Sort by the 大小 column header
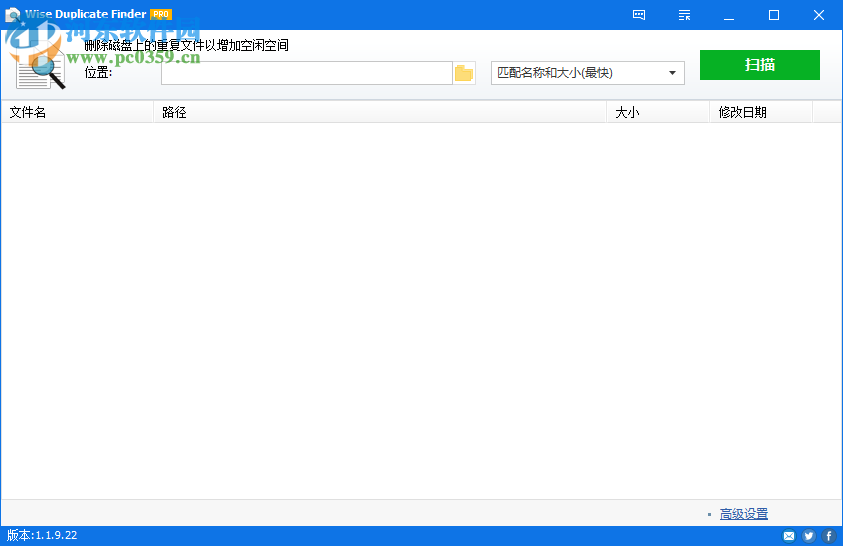The image size is (843, 546). click(x=658, y=112)
